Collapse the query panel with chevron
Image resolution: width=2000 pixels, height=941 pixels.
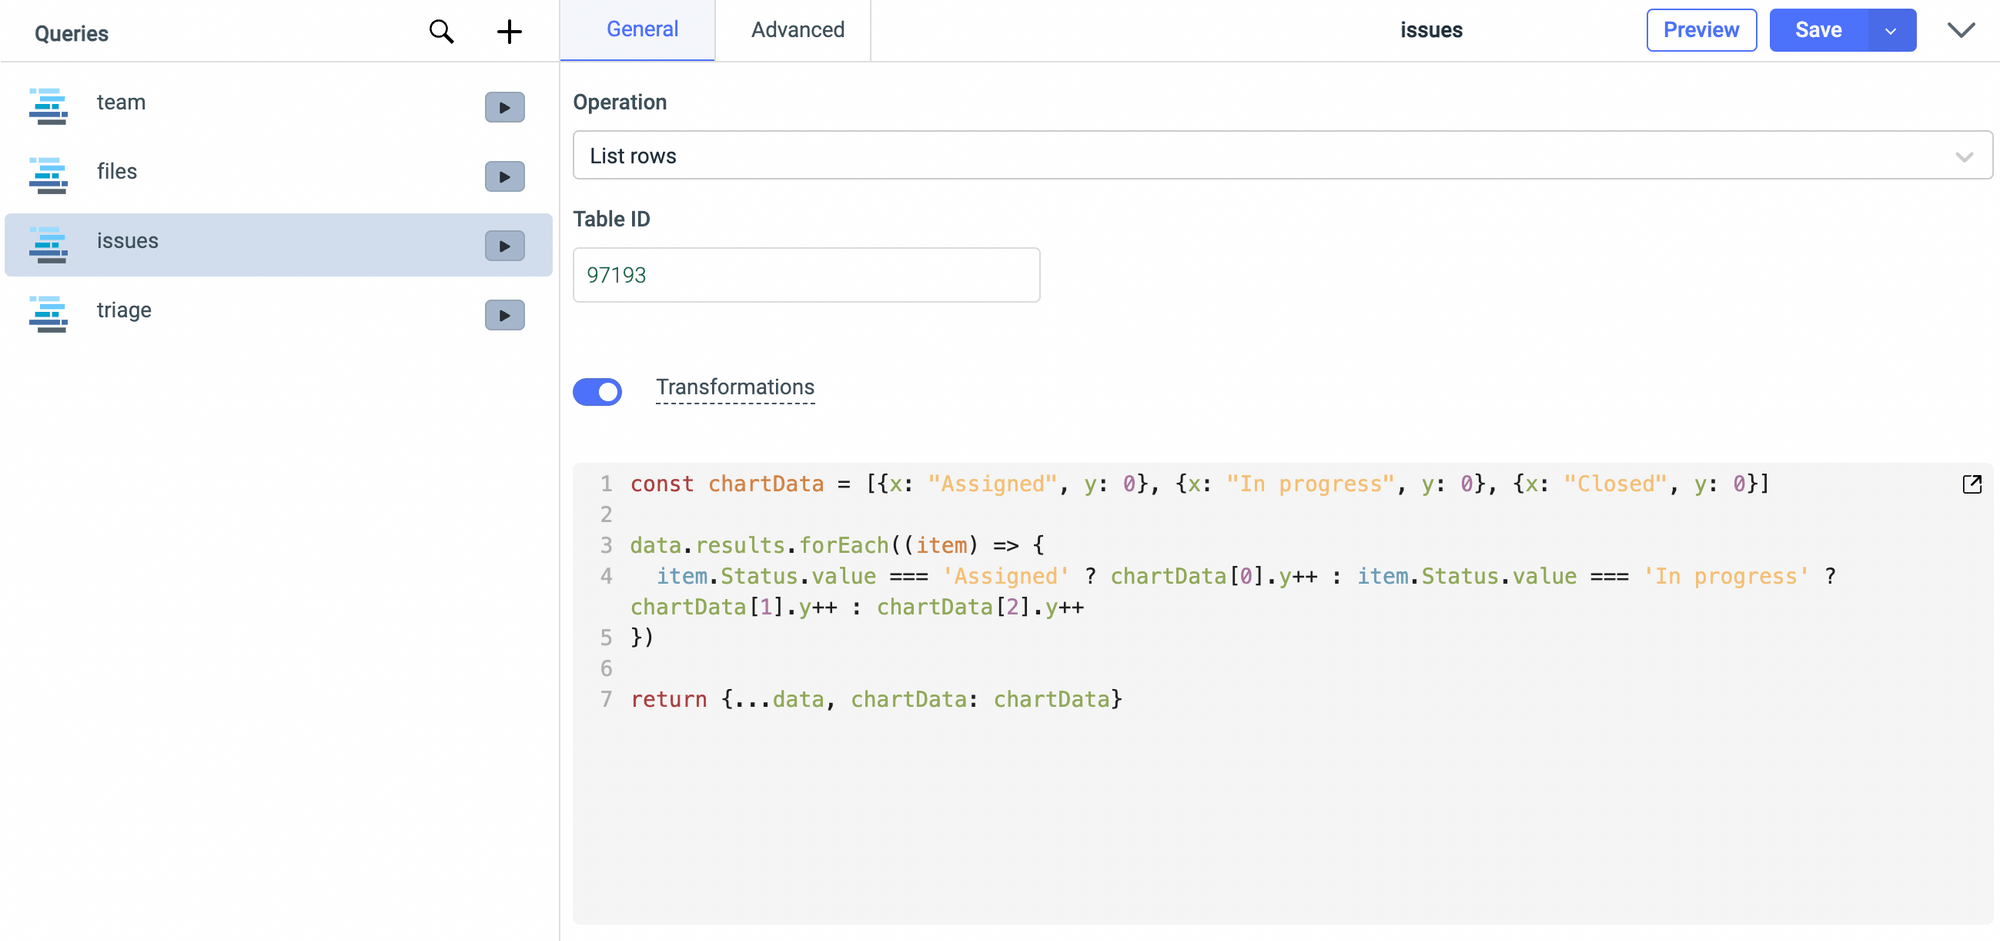click(x=1961, y=30)
